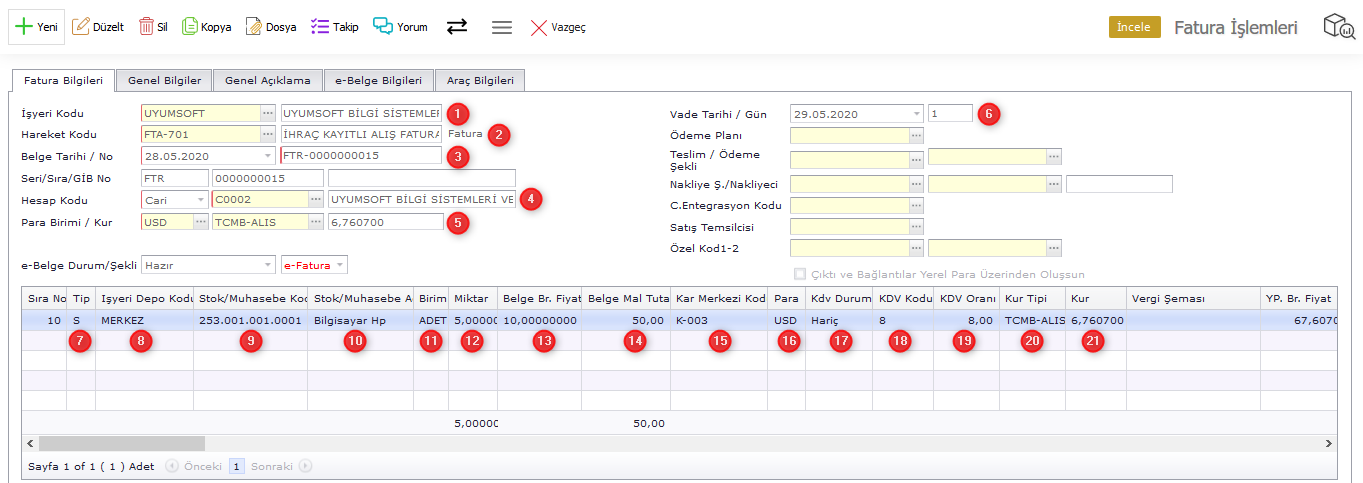Open Dosya file icon in toolbar
1363x483 pixels.
[x=254, y=27]
